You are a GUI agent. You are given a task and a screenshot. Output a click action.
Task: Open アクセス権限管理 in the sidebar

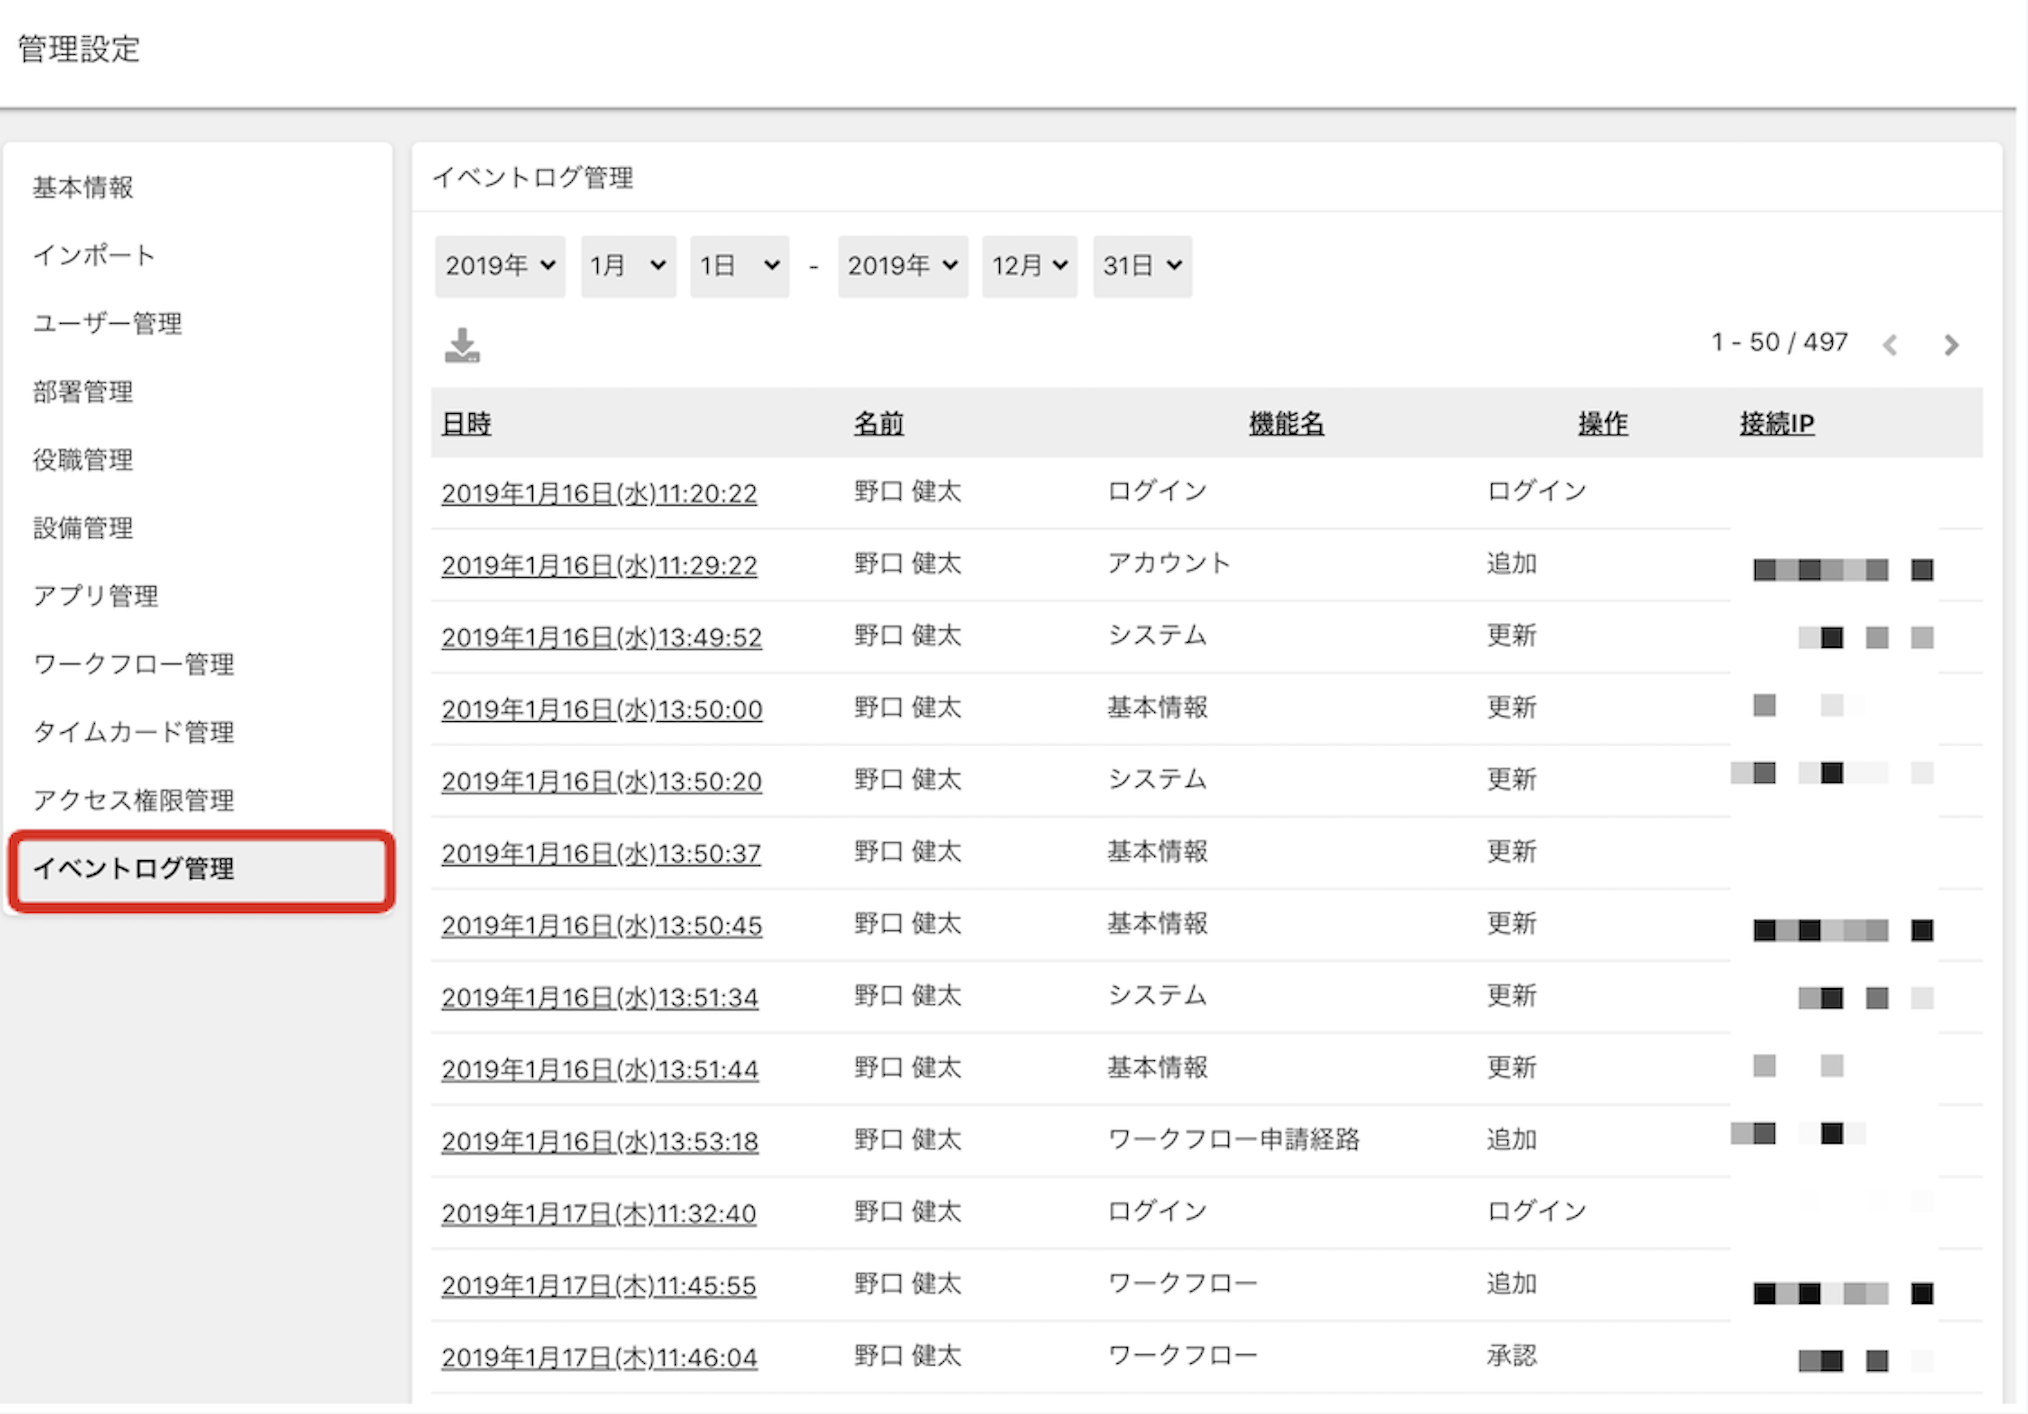pos(133,799)
